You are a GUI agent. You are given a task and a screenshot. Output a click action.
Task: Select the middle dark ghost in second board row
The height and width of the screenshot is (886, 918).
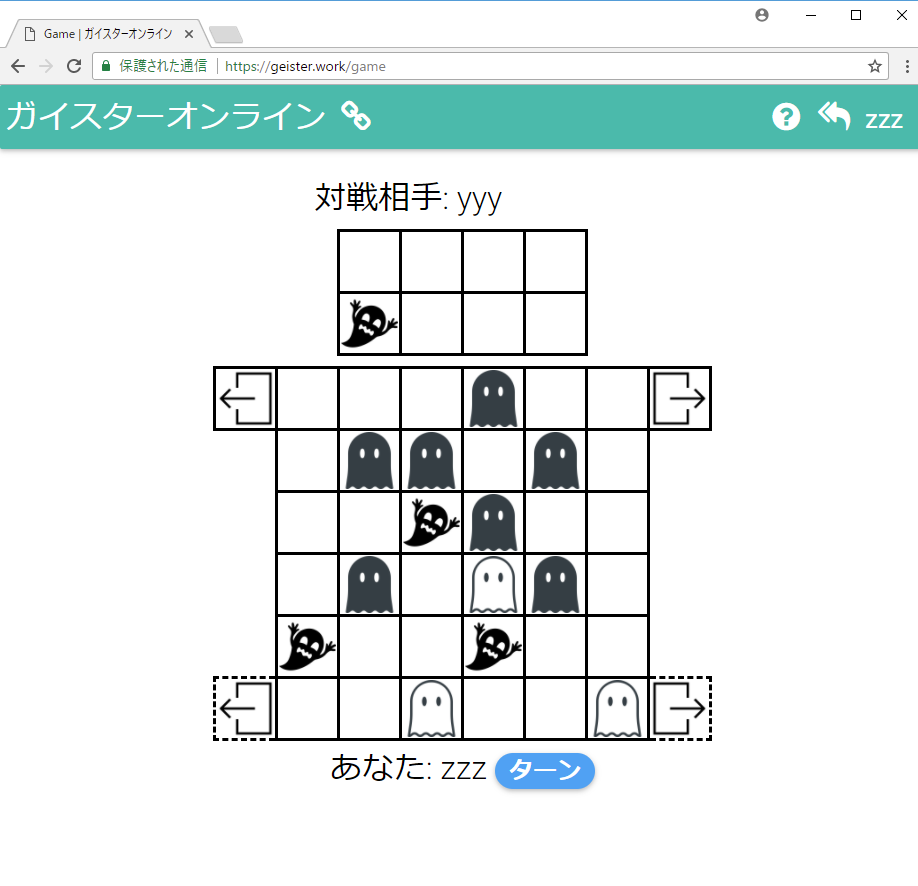(431, 460)
